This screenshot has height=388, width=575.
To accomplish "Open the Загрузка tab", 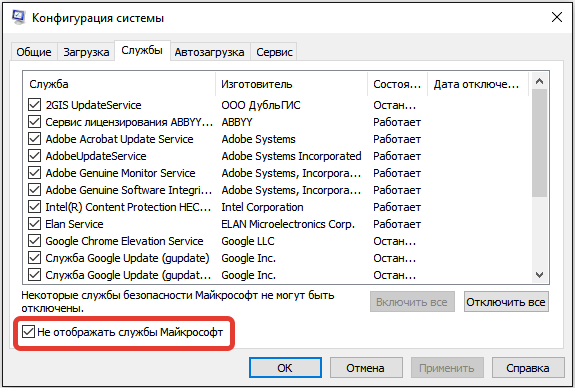I will point(86,52).
